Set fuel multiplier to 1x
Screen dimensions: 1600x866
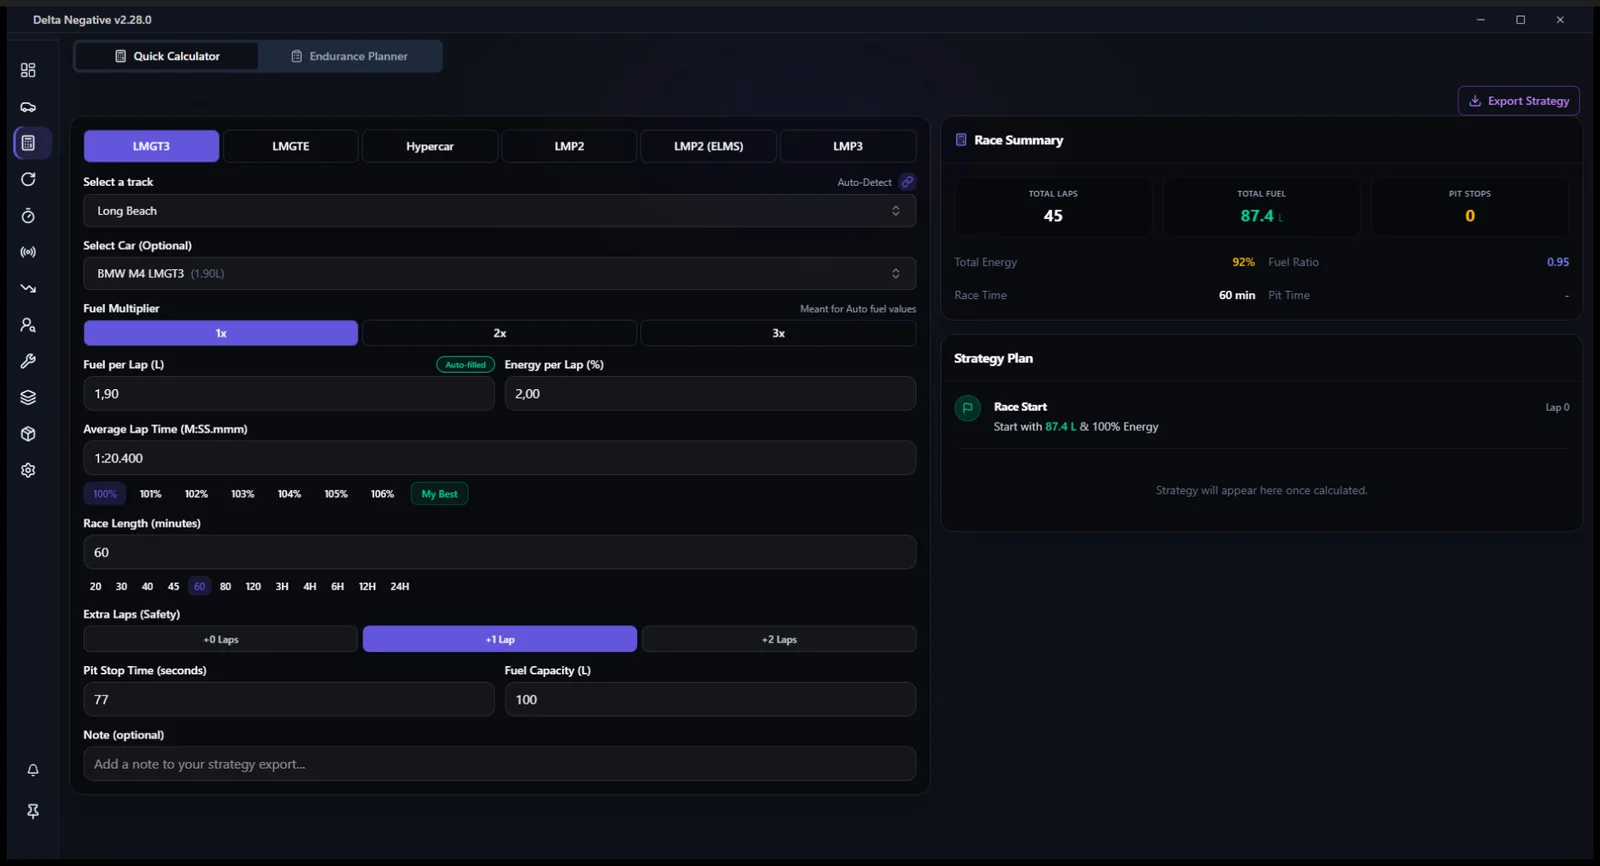pyautogui.click(x=221, y=333)
